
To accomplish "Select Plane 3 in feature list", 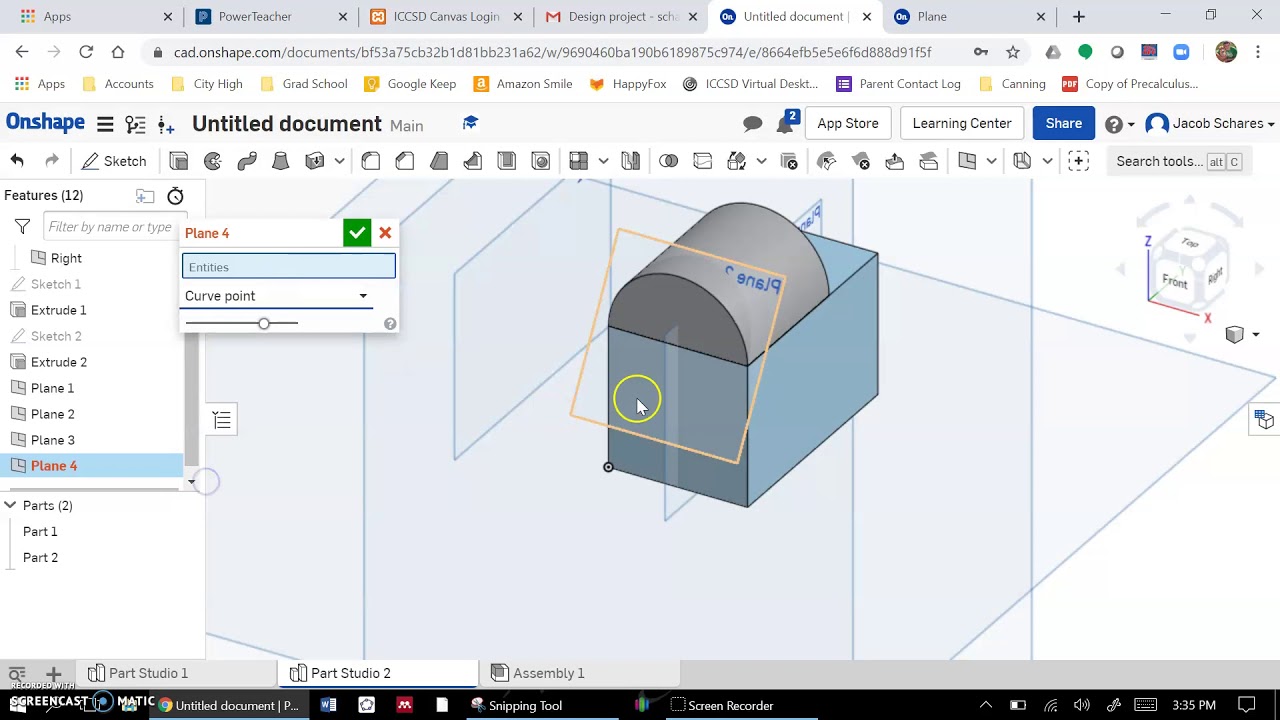I will tap(53, 440).
